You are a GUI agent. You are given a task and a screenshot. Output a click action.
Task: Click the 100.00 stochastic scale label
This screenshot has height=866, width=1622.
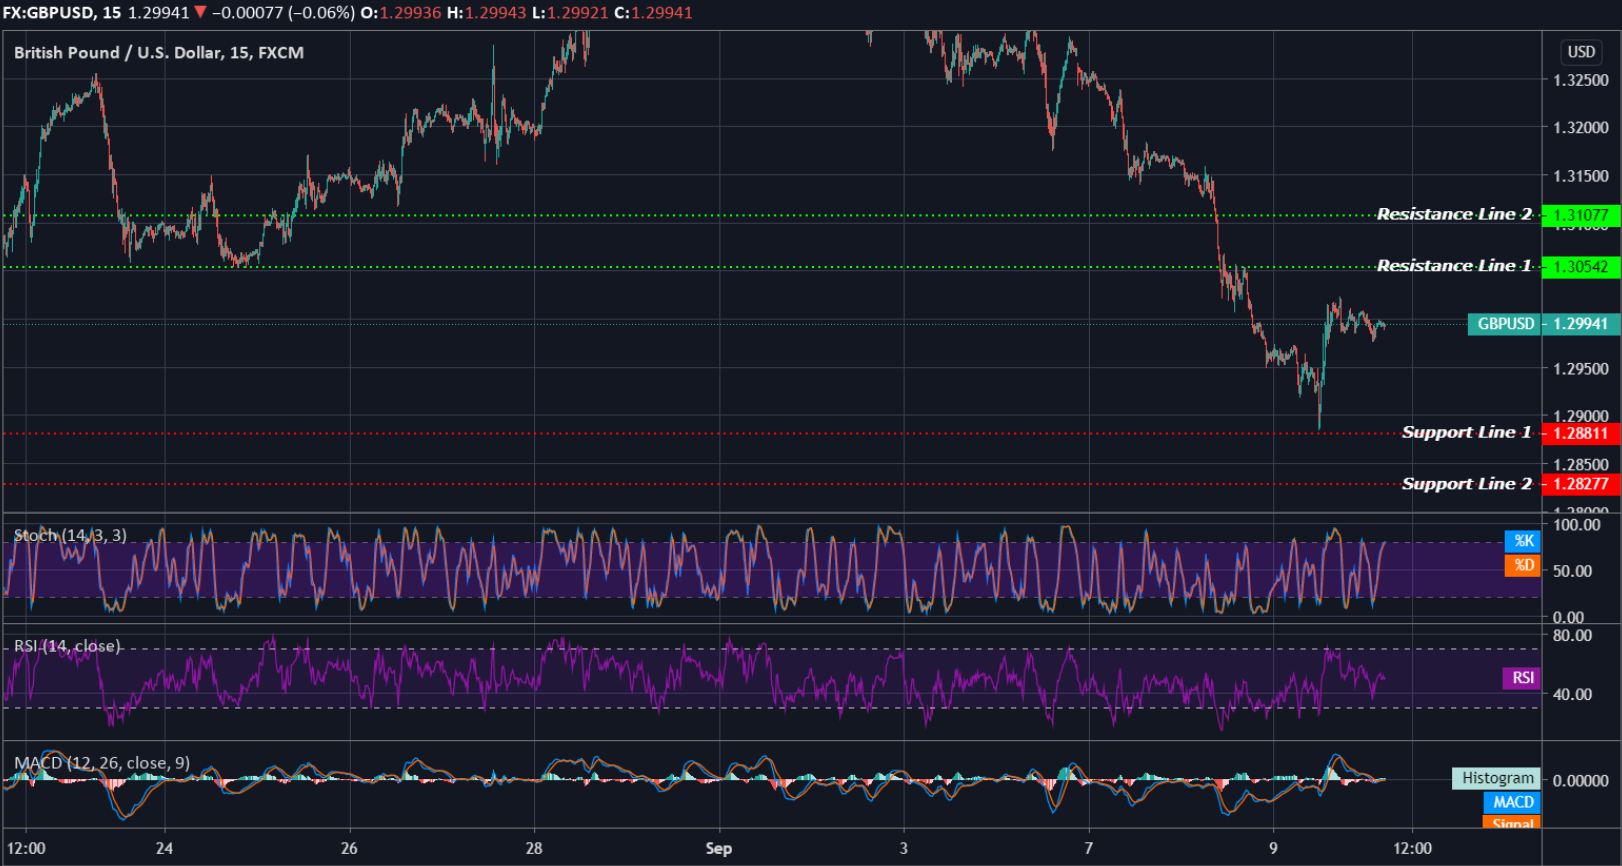point(1577,525)
